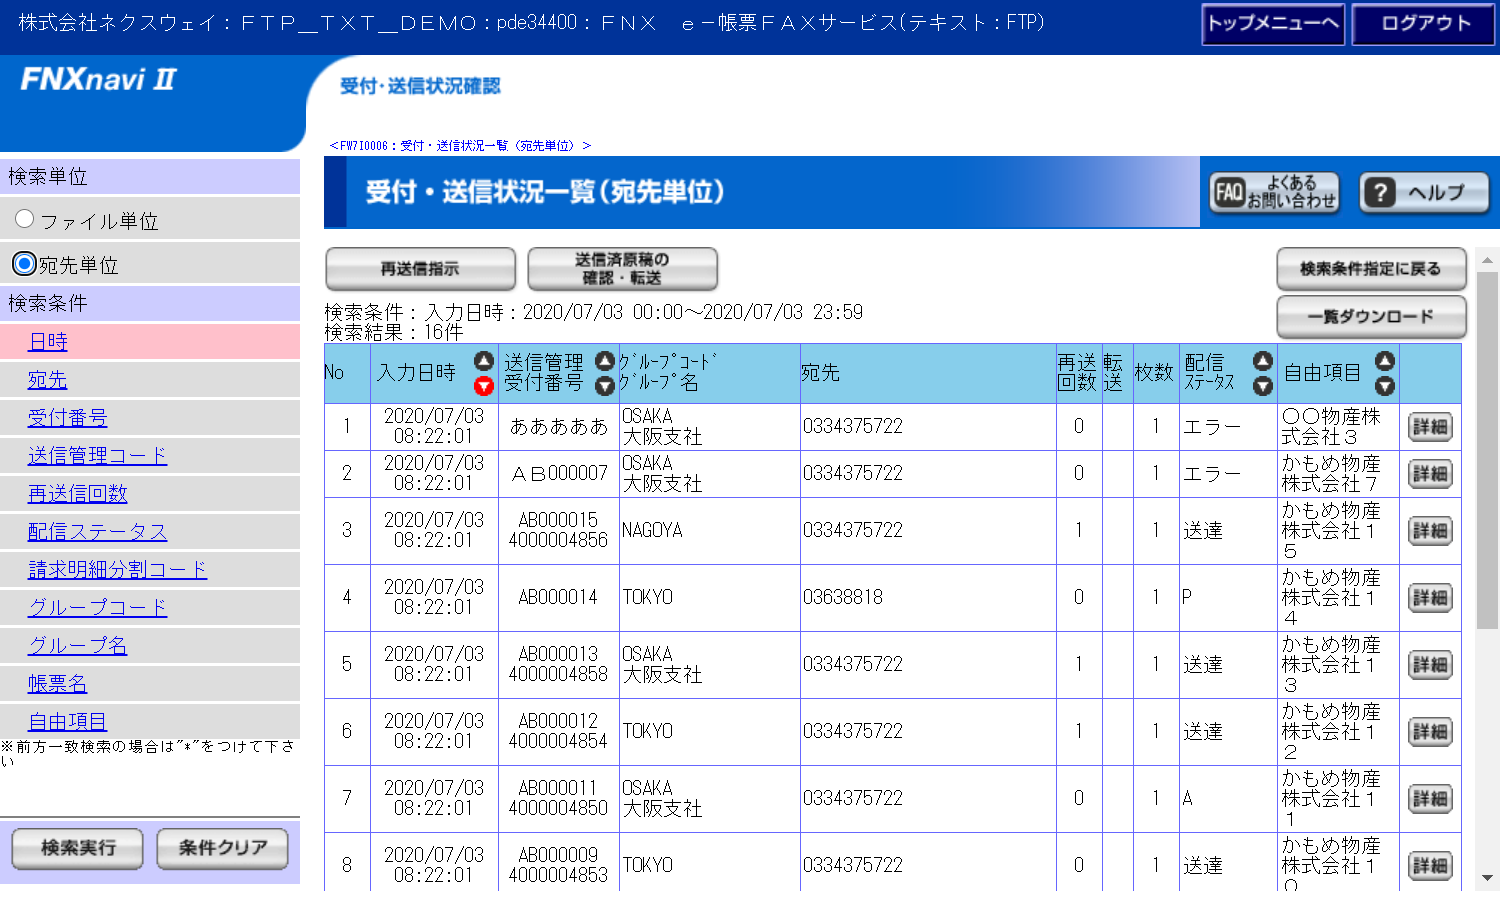Click the vertical scrollbar thumb
The image size is (1507, 898).
tap(1488, 450)
